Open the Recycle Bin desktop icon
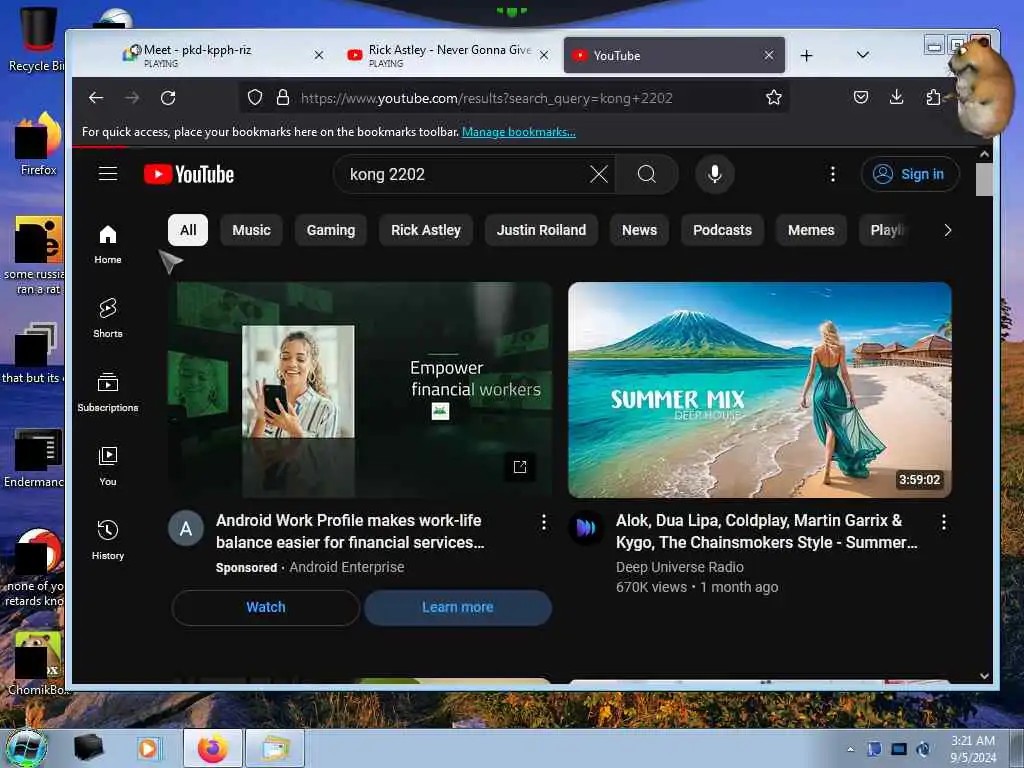 pyautogui.click(x=36, y=38)
